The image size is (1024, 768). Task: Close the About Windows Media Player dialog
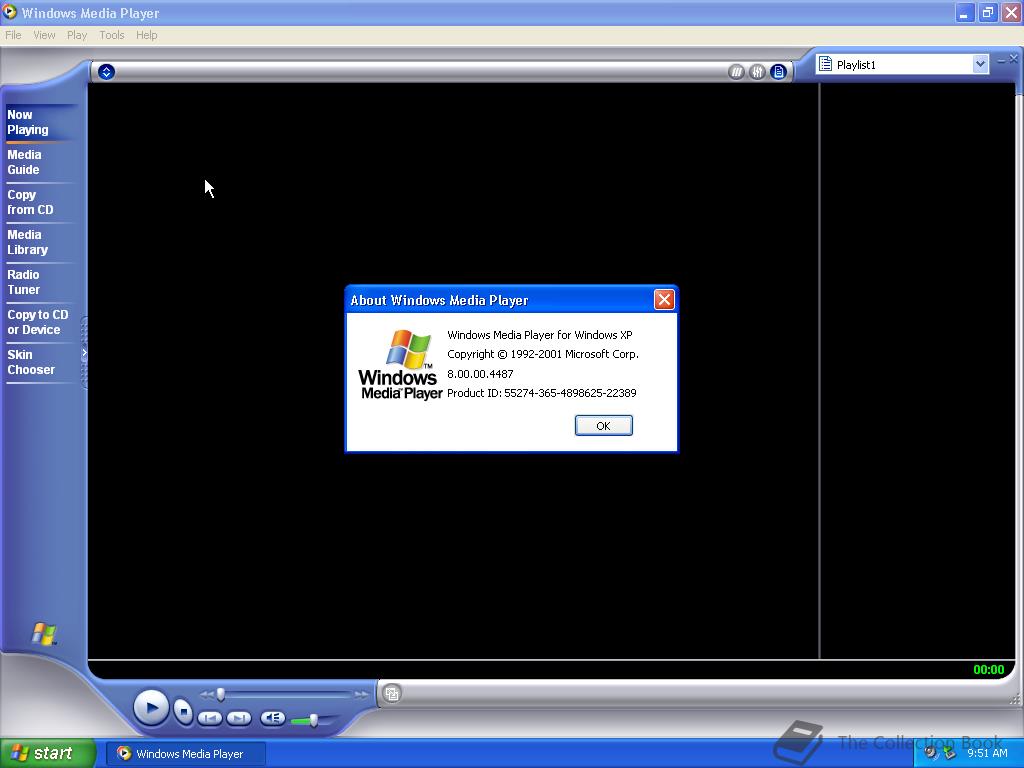[664, 300]
